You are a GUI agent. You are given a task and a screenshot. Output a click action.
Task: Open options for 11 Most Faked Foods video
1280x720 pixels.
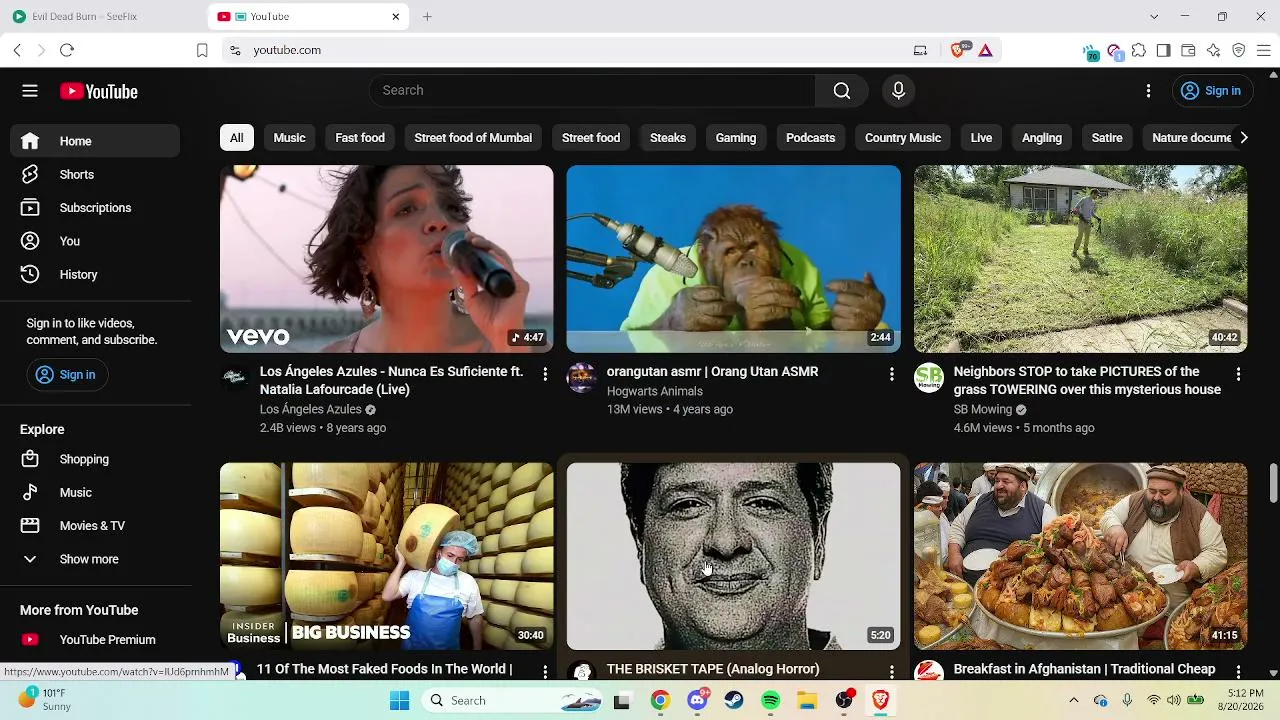pyautogui.click(x=545, y=671)
